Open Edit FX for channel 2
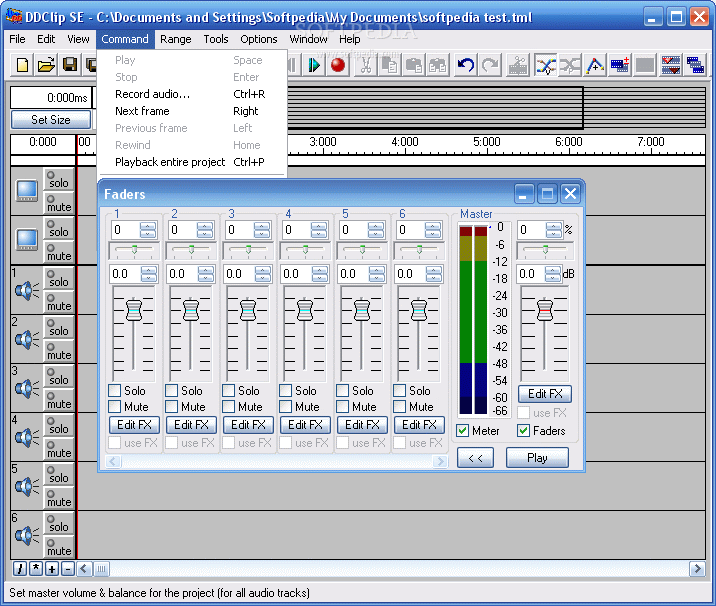Viewport: 716px width, 606px height. [191, 425]
